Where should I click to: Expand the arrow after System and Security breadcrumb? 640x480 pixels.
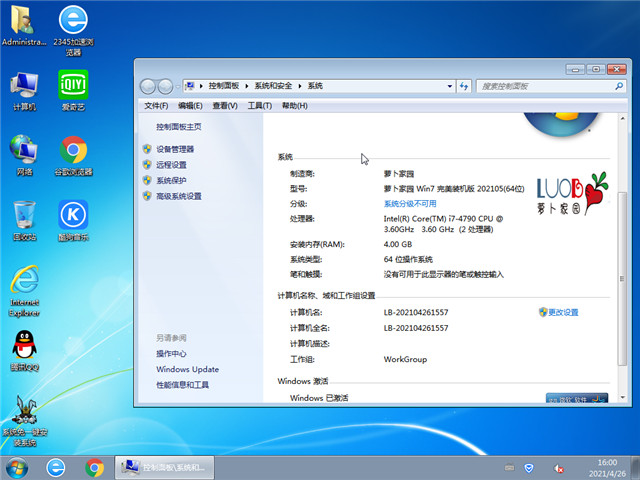[x=300, y=86]
